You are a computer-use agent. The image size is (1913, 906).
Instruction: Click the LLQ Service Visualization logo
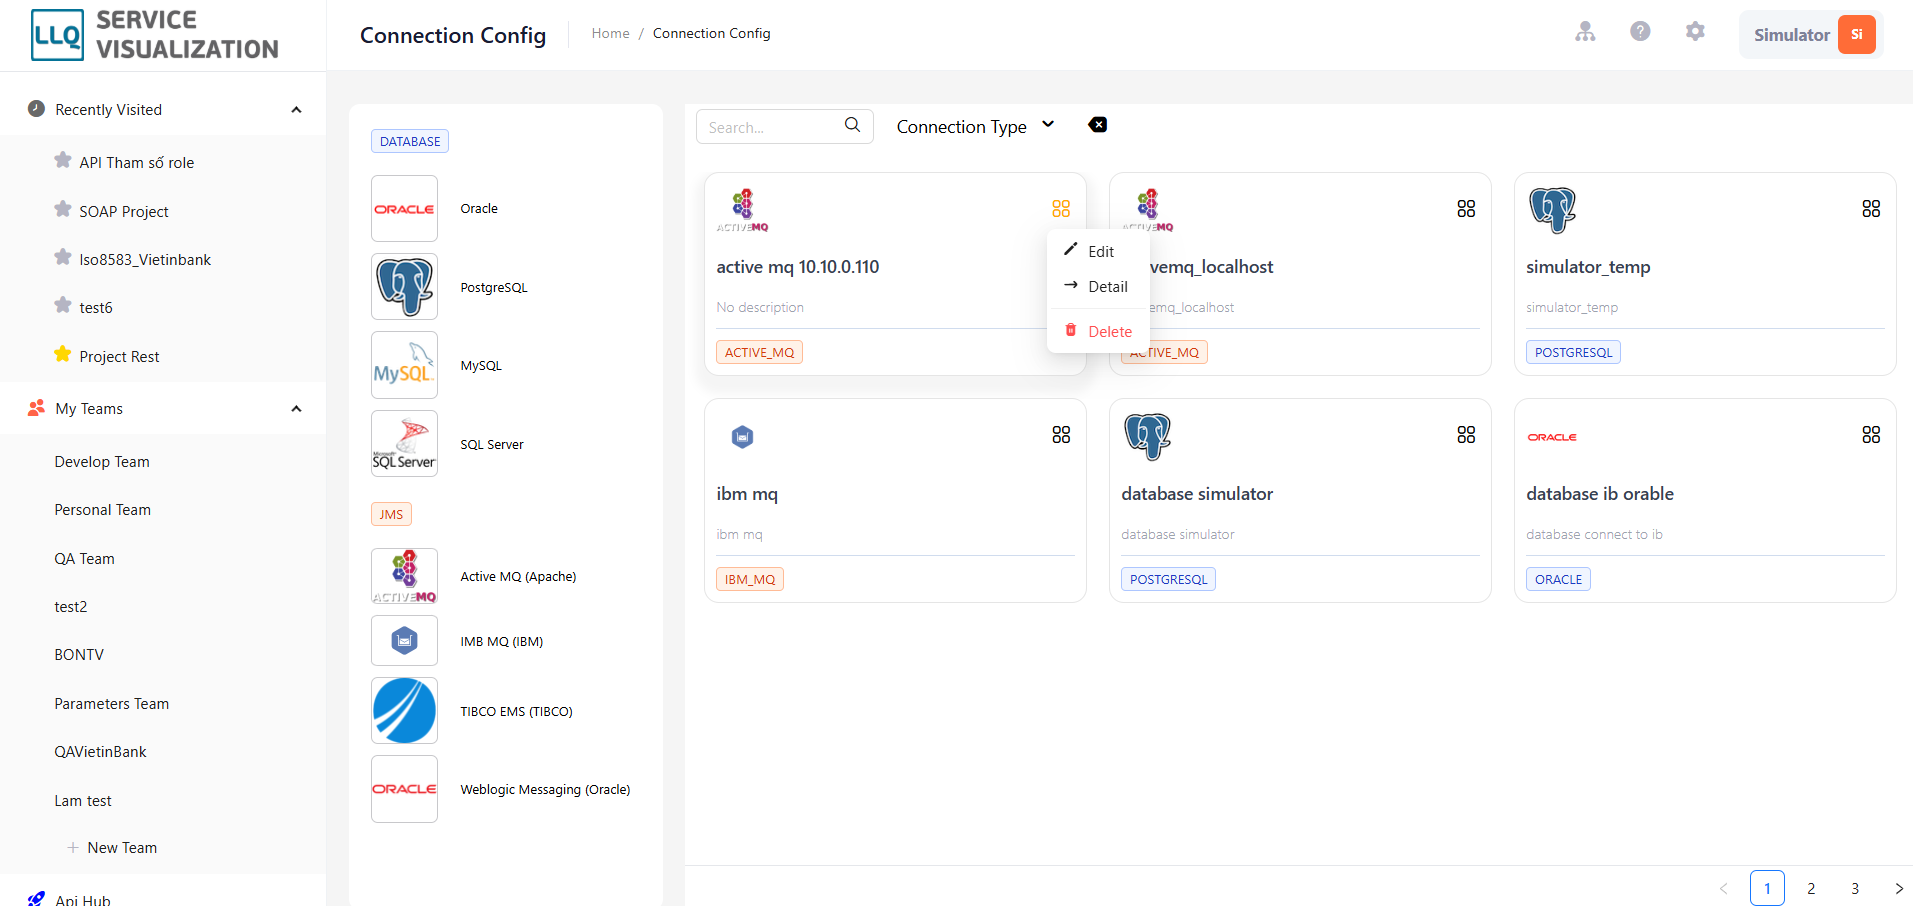[155, 35]
